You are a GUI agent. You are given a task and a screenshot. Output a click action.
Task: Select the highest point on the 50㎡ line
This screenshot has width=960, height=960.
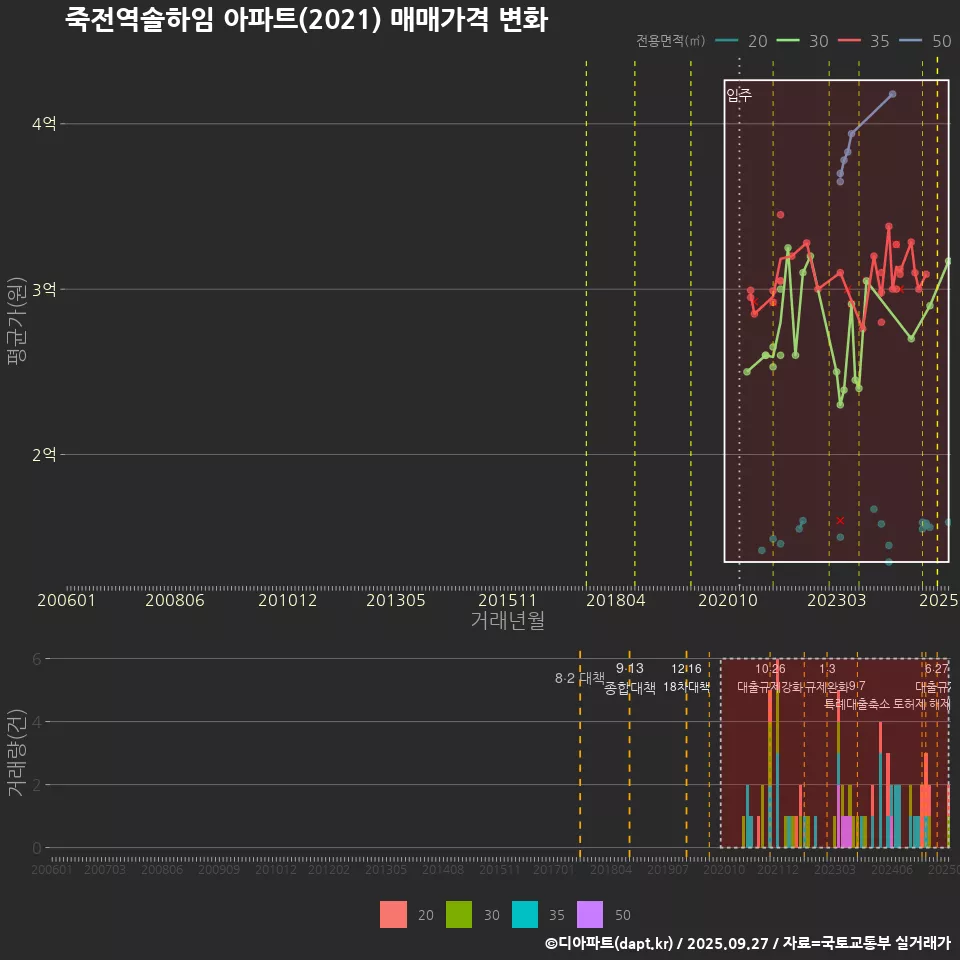(x=892, y=94)
